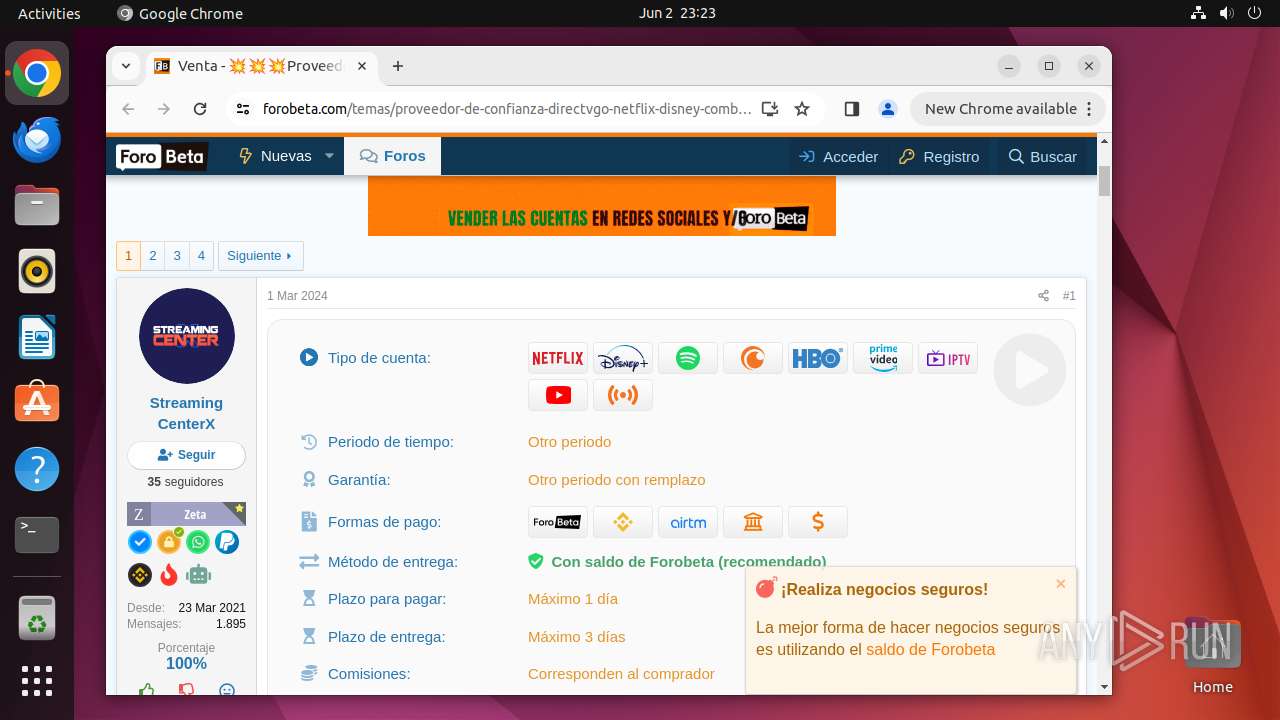Click the post #1 permalink
Viewport: 1280px width, 720px height.
1069,296
